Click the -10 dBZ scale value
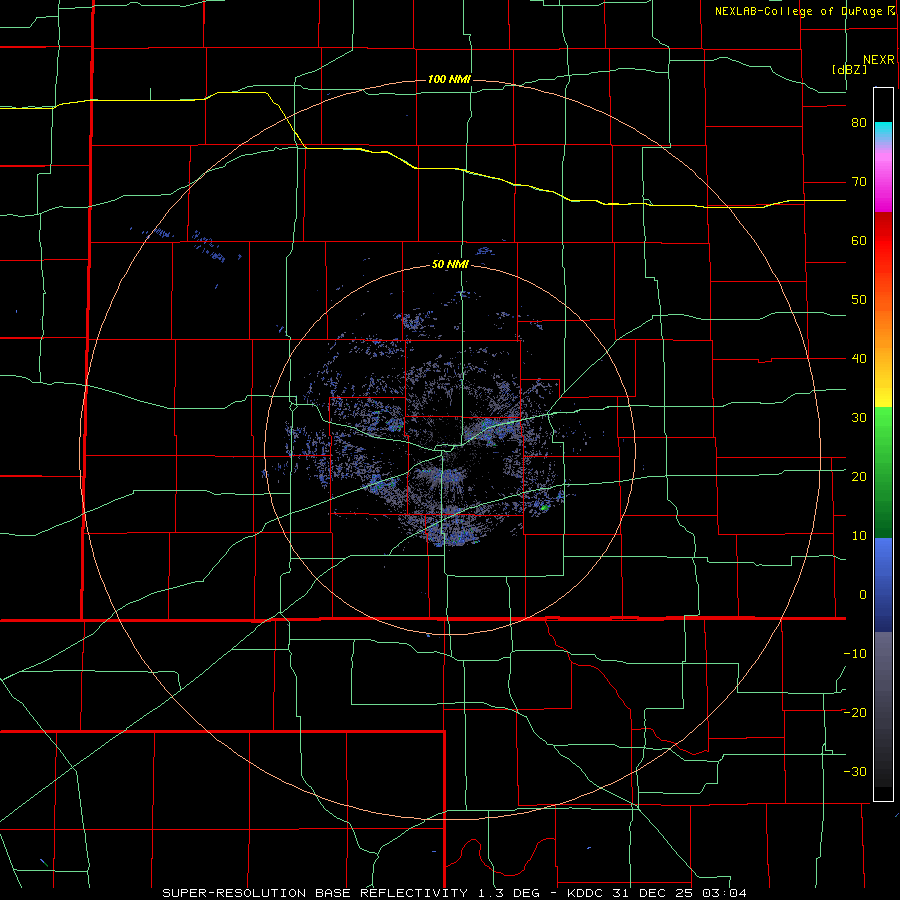This screenshot has height=900, width=900. click(855, 654)
